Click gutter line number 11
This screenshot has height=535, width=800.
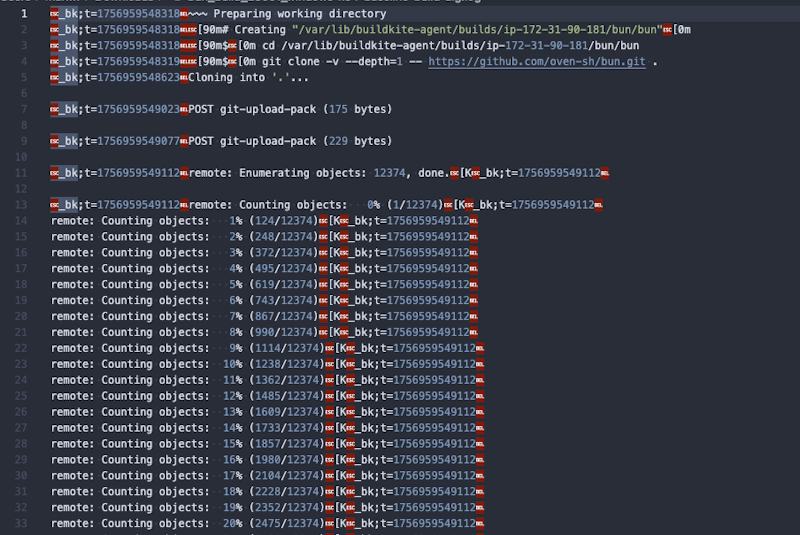pos(21,173)
